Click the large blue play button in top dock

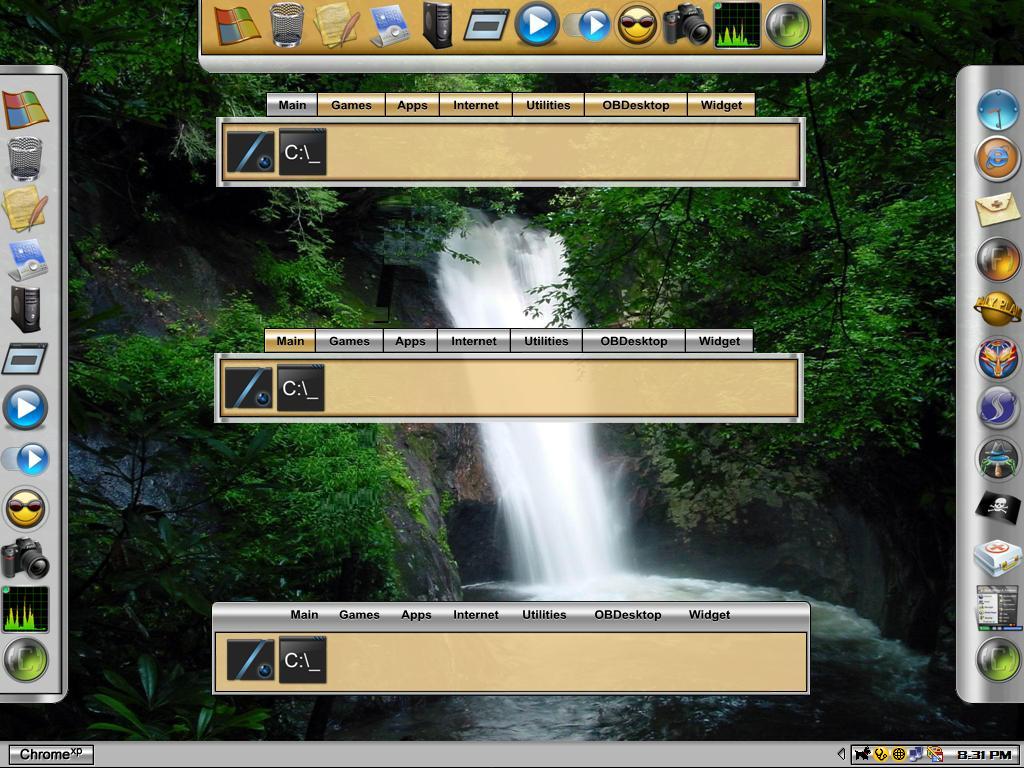[537, 24]
